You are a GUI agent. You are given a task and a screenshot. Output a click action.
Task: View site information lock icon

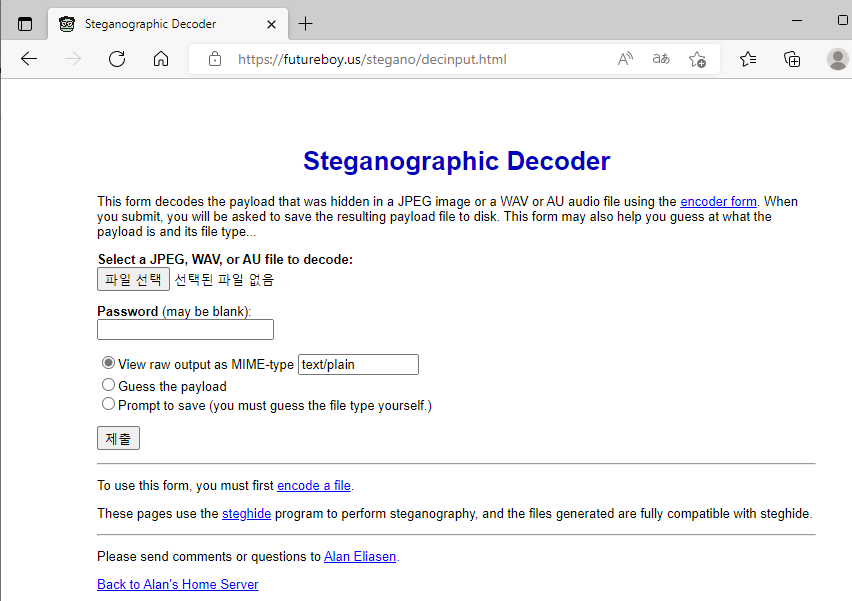pyautogui.click(x=215, y=59)
